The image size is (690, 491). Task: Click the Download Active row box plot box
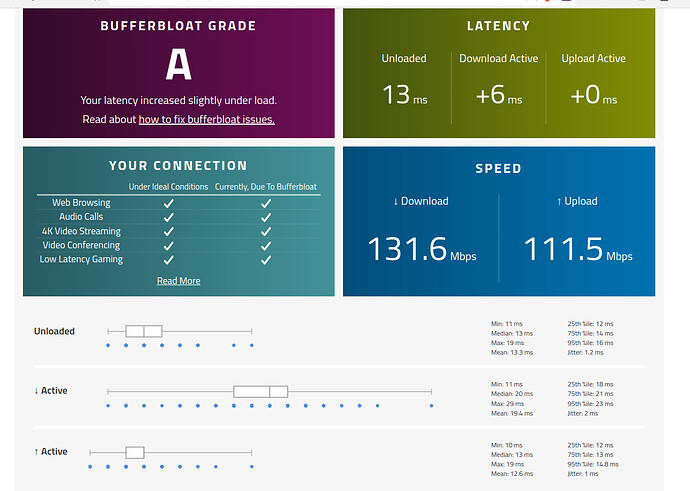pyautogui.click(x=260, y=391)
